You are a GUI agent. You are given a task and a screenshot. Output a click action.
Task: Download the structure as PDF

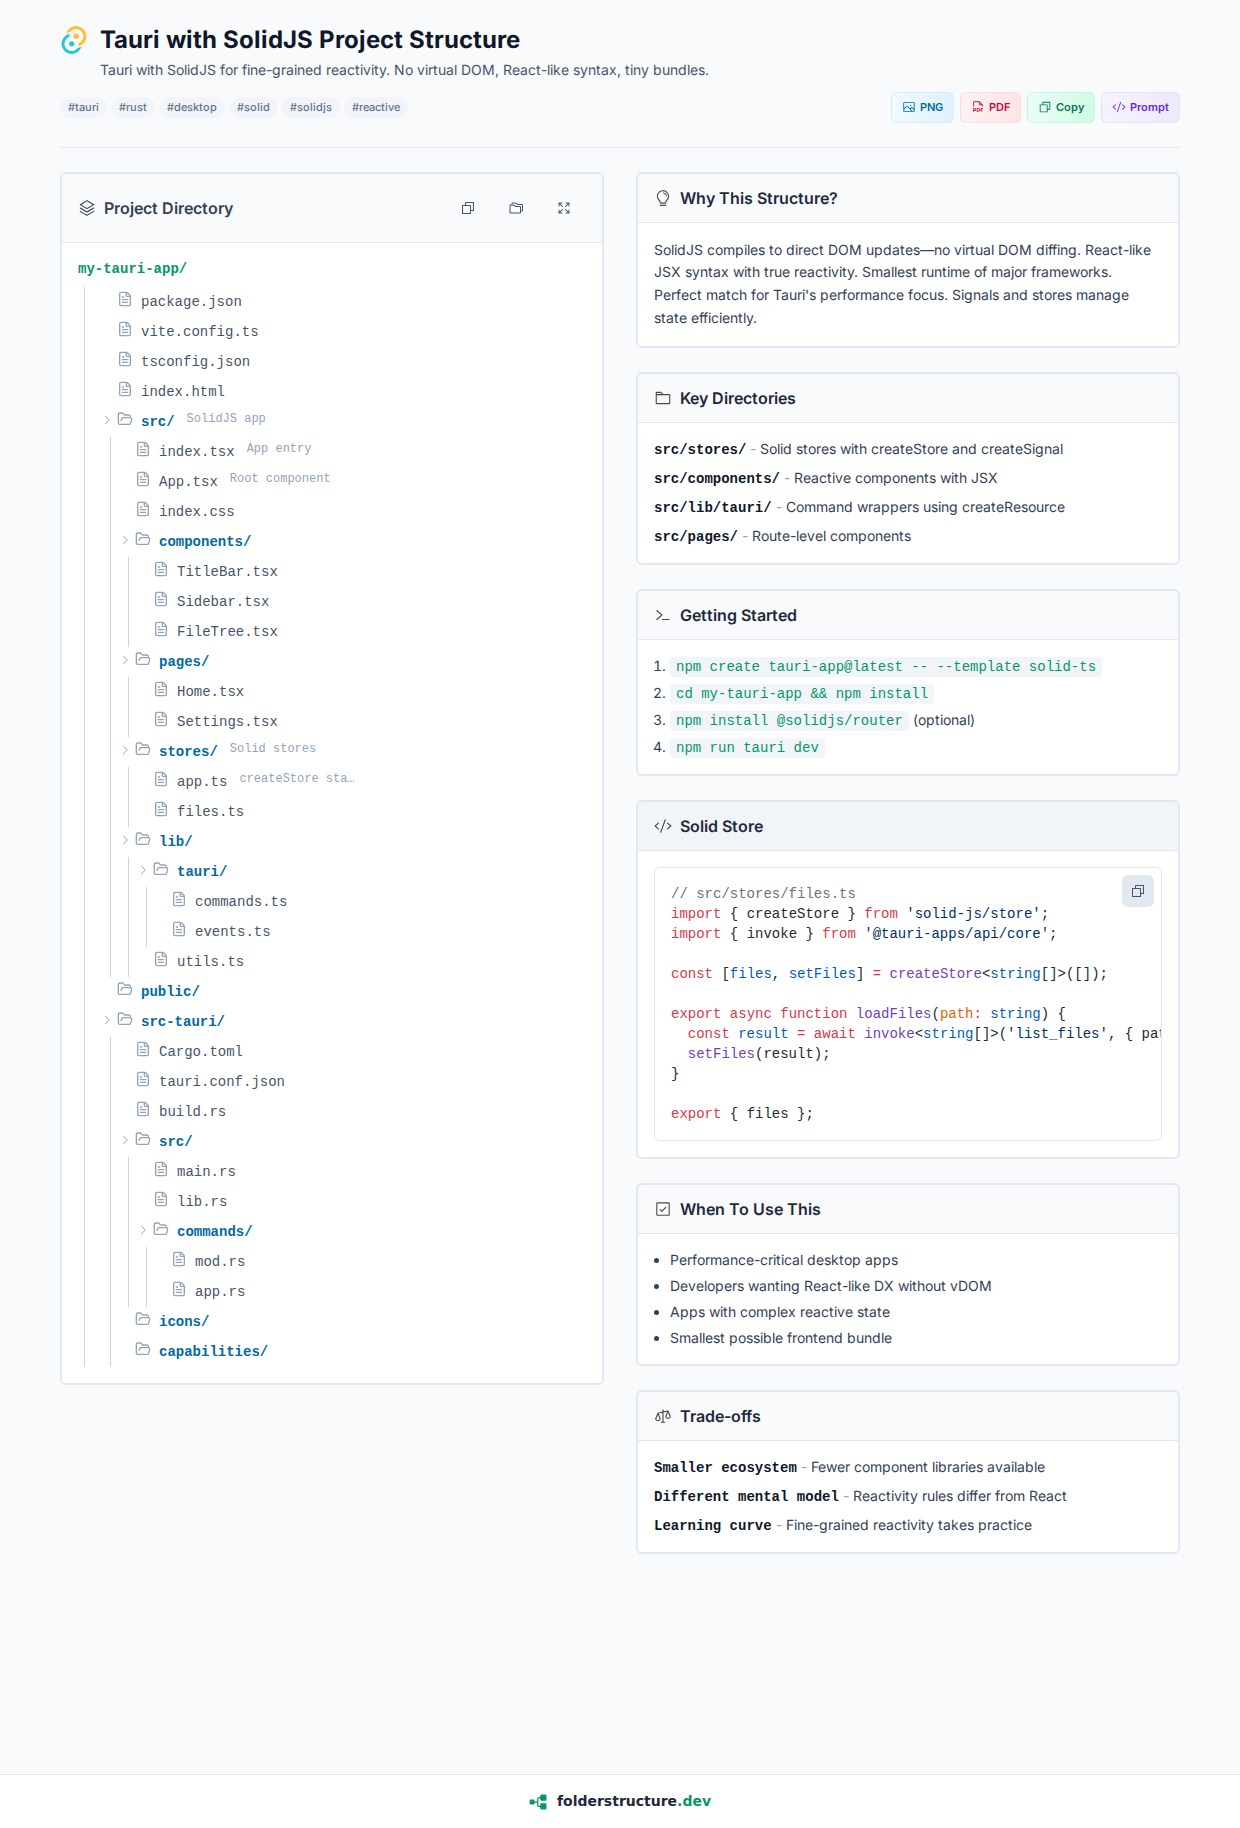pyautogui.click(x=990, y=108)
